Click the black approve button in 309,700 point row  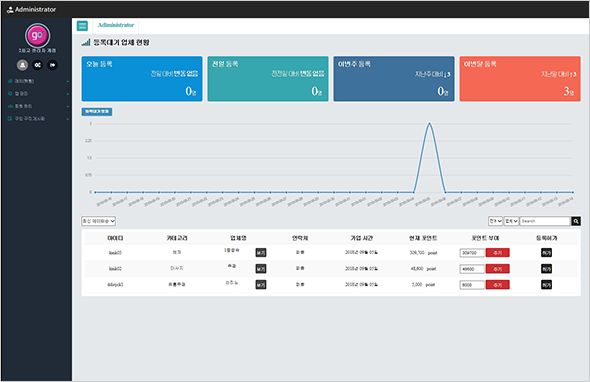pos(546,253)
